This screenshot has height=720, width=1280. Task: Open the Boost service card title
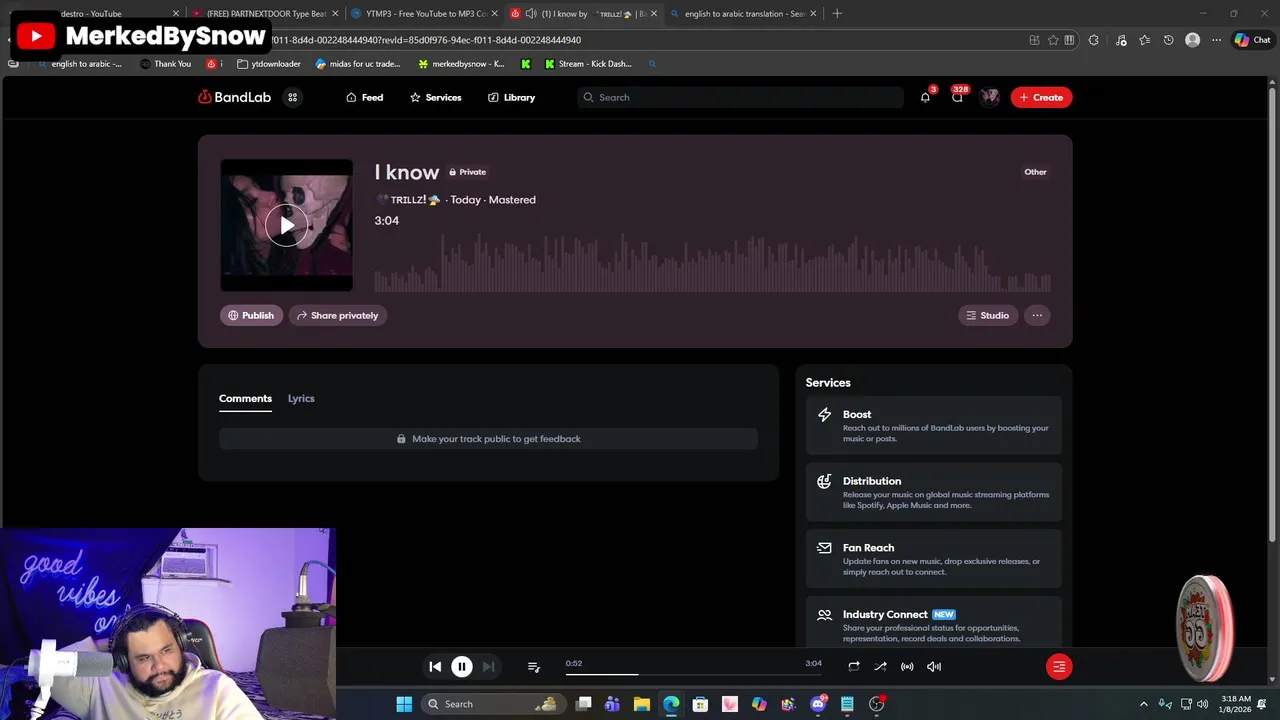pos(857,414)
